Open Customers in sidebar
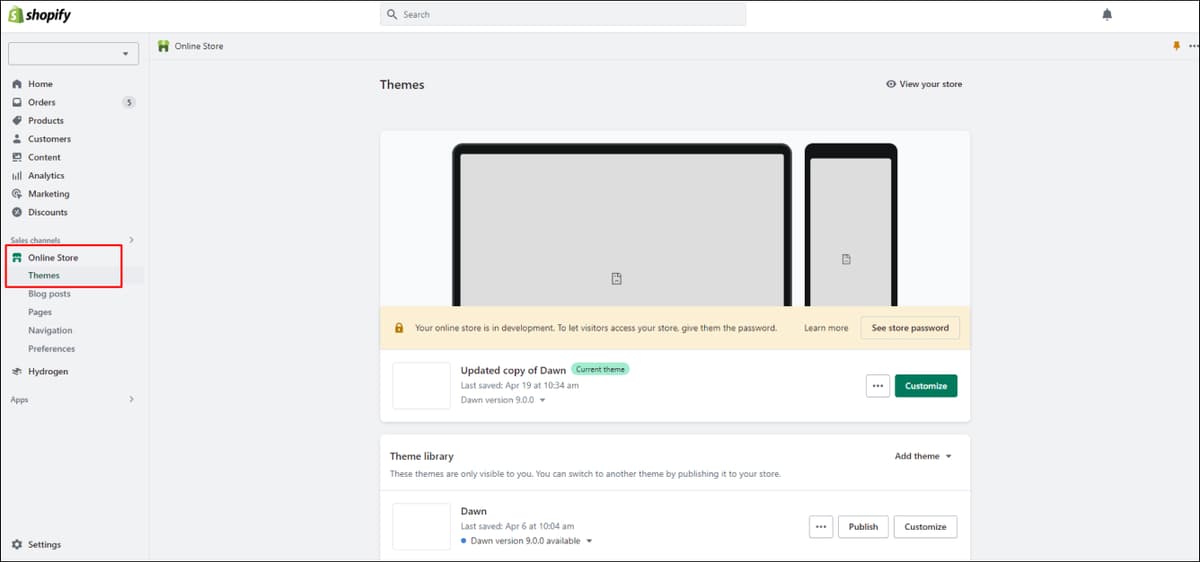 click(49, 139)
